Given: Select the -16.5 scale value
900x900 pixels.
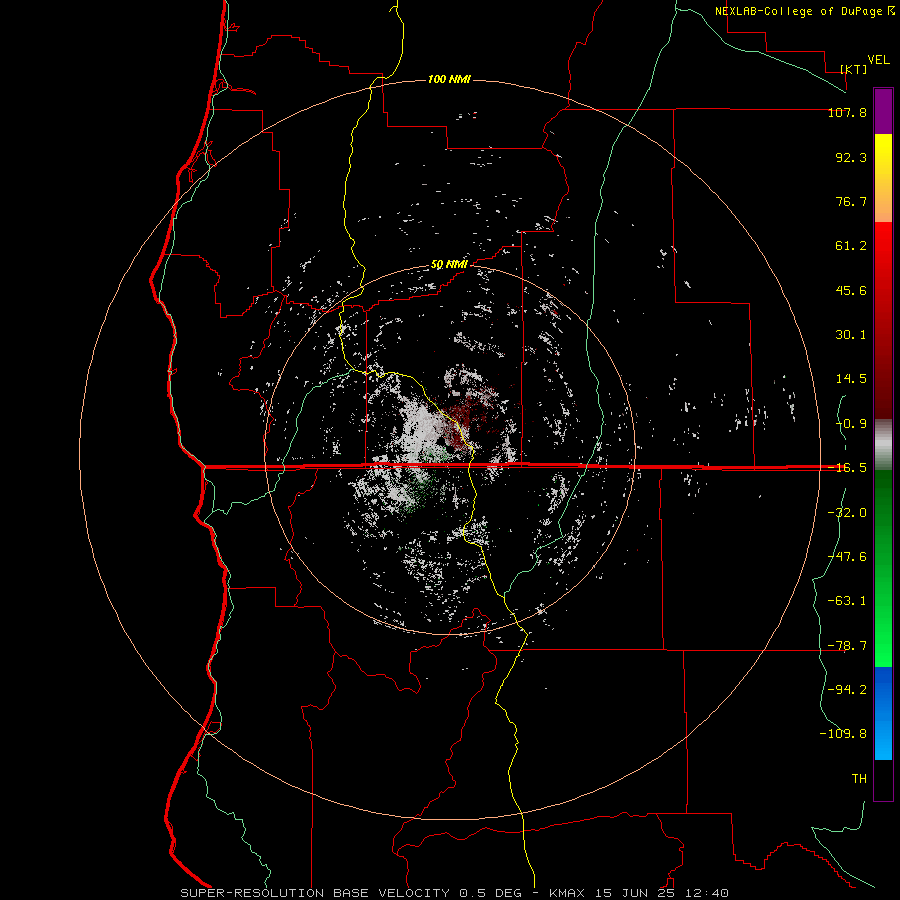Looking at the screenshot, I should click(847, 468).
